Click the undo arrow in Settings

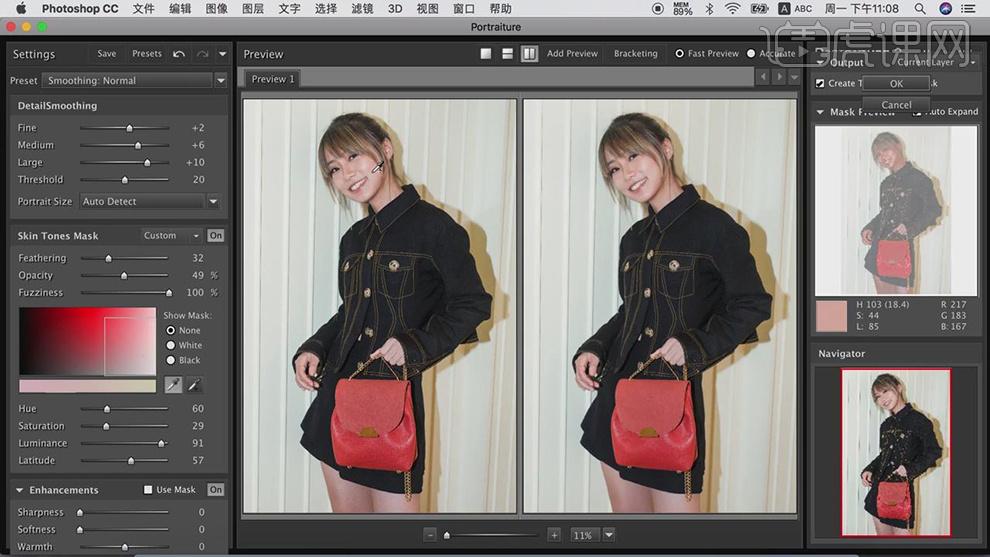click(179, 54)
